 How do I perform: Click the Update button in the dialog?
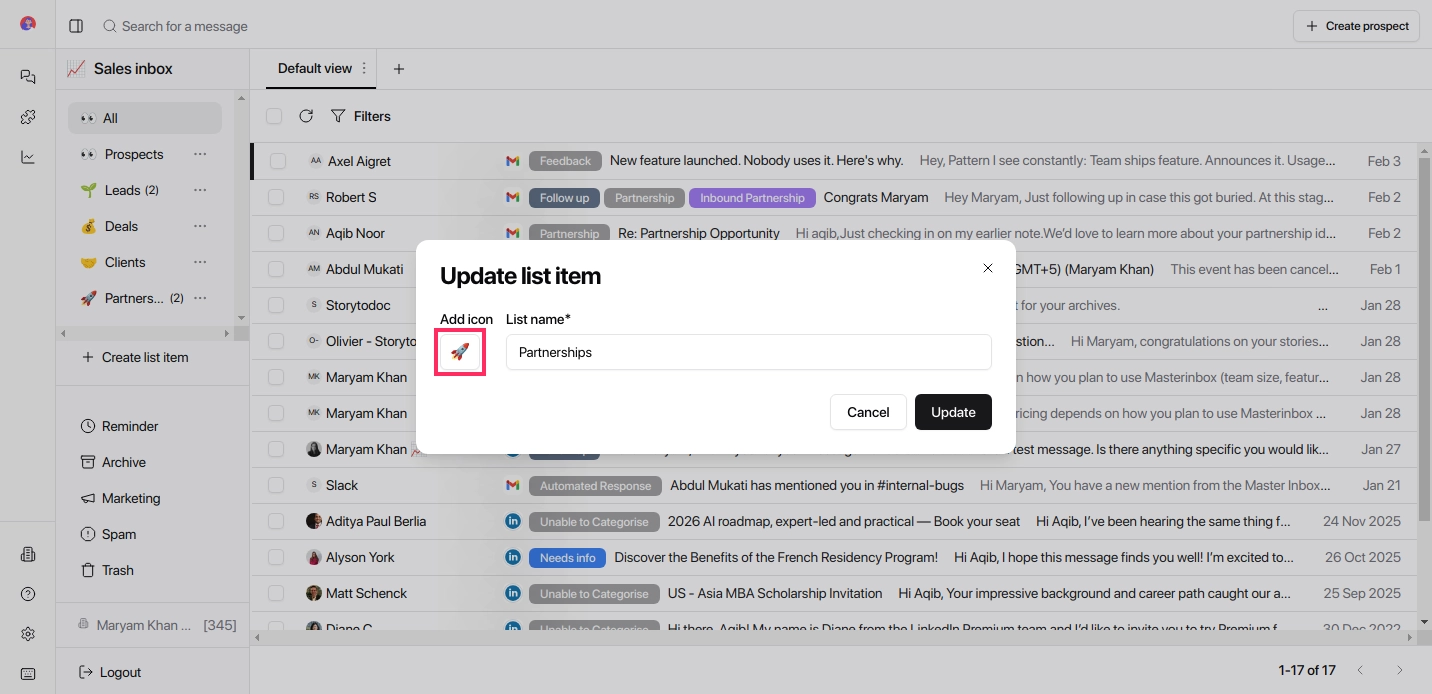(952, 412)
